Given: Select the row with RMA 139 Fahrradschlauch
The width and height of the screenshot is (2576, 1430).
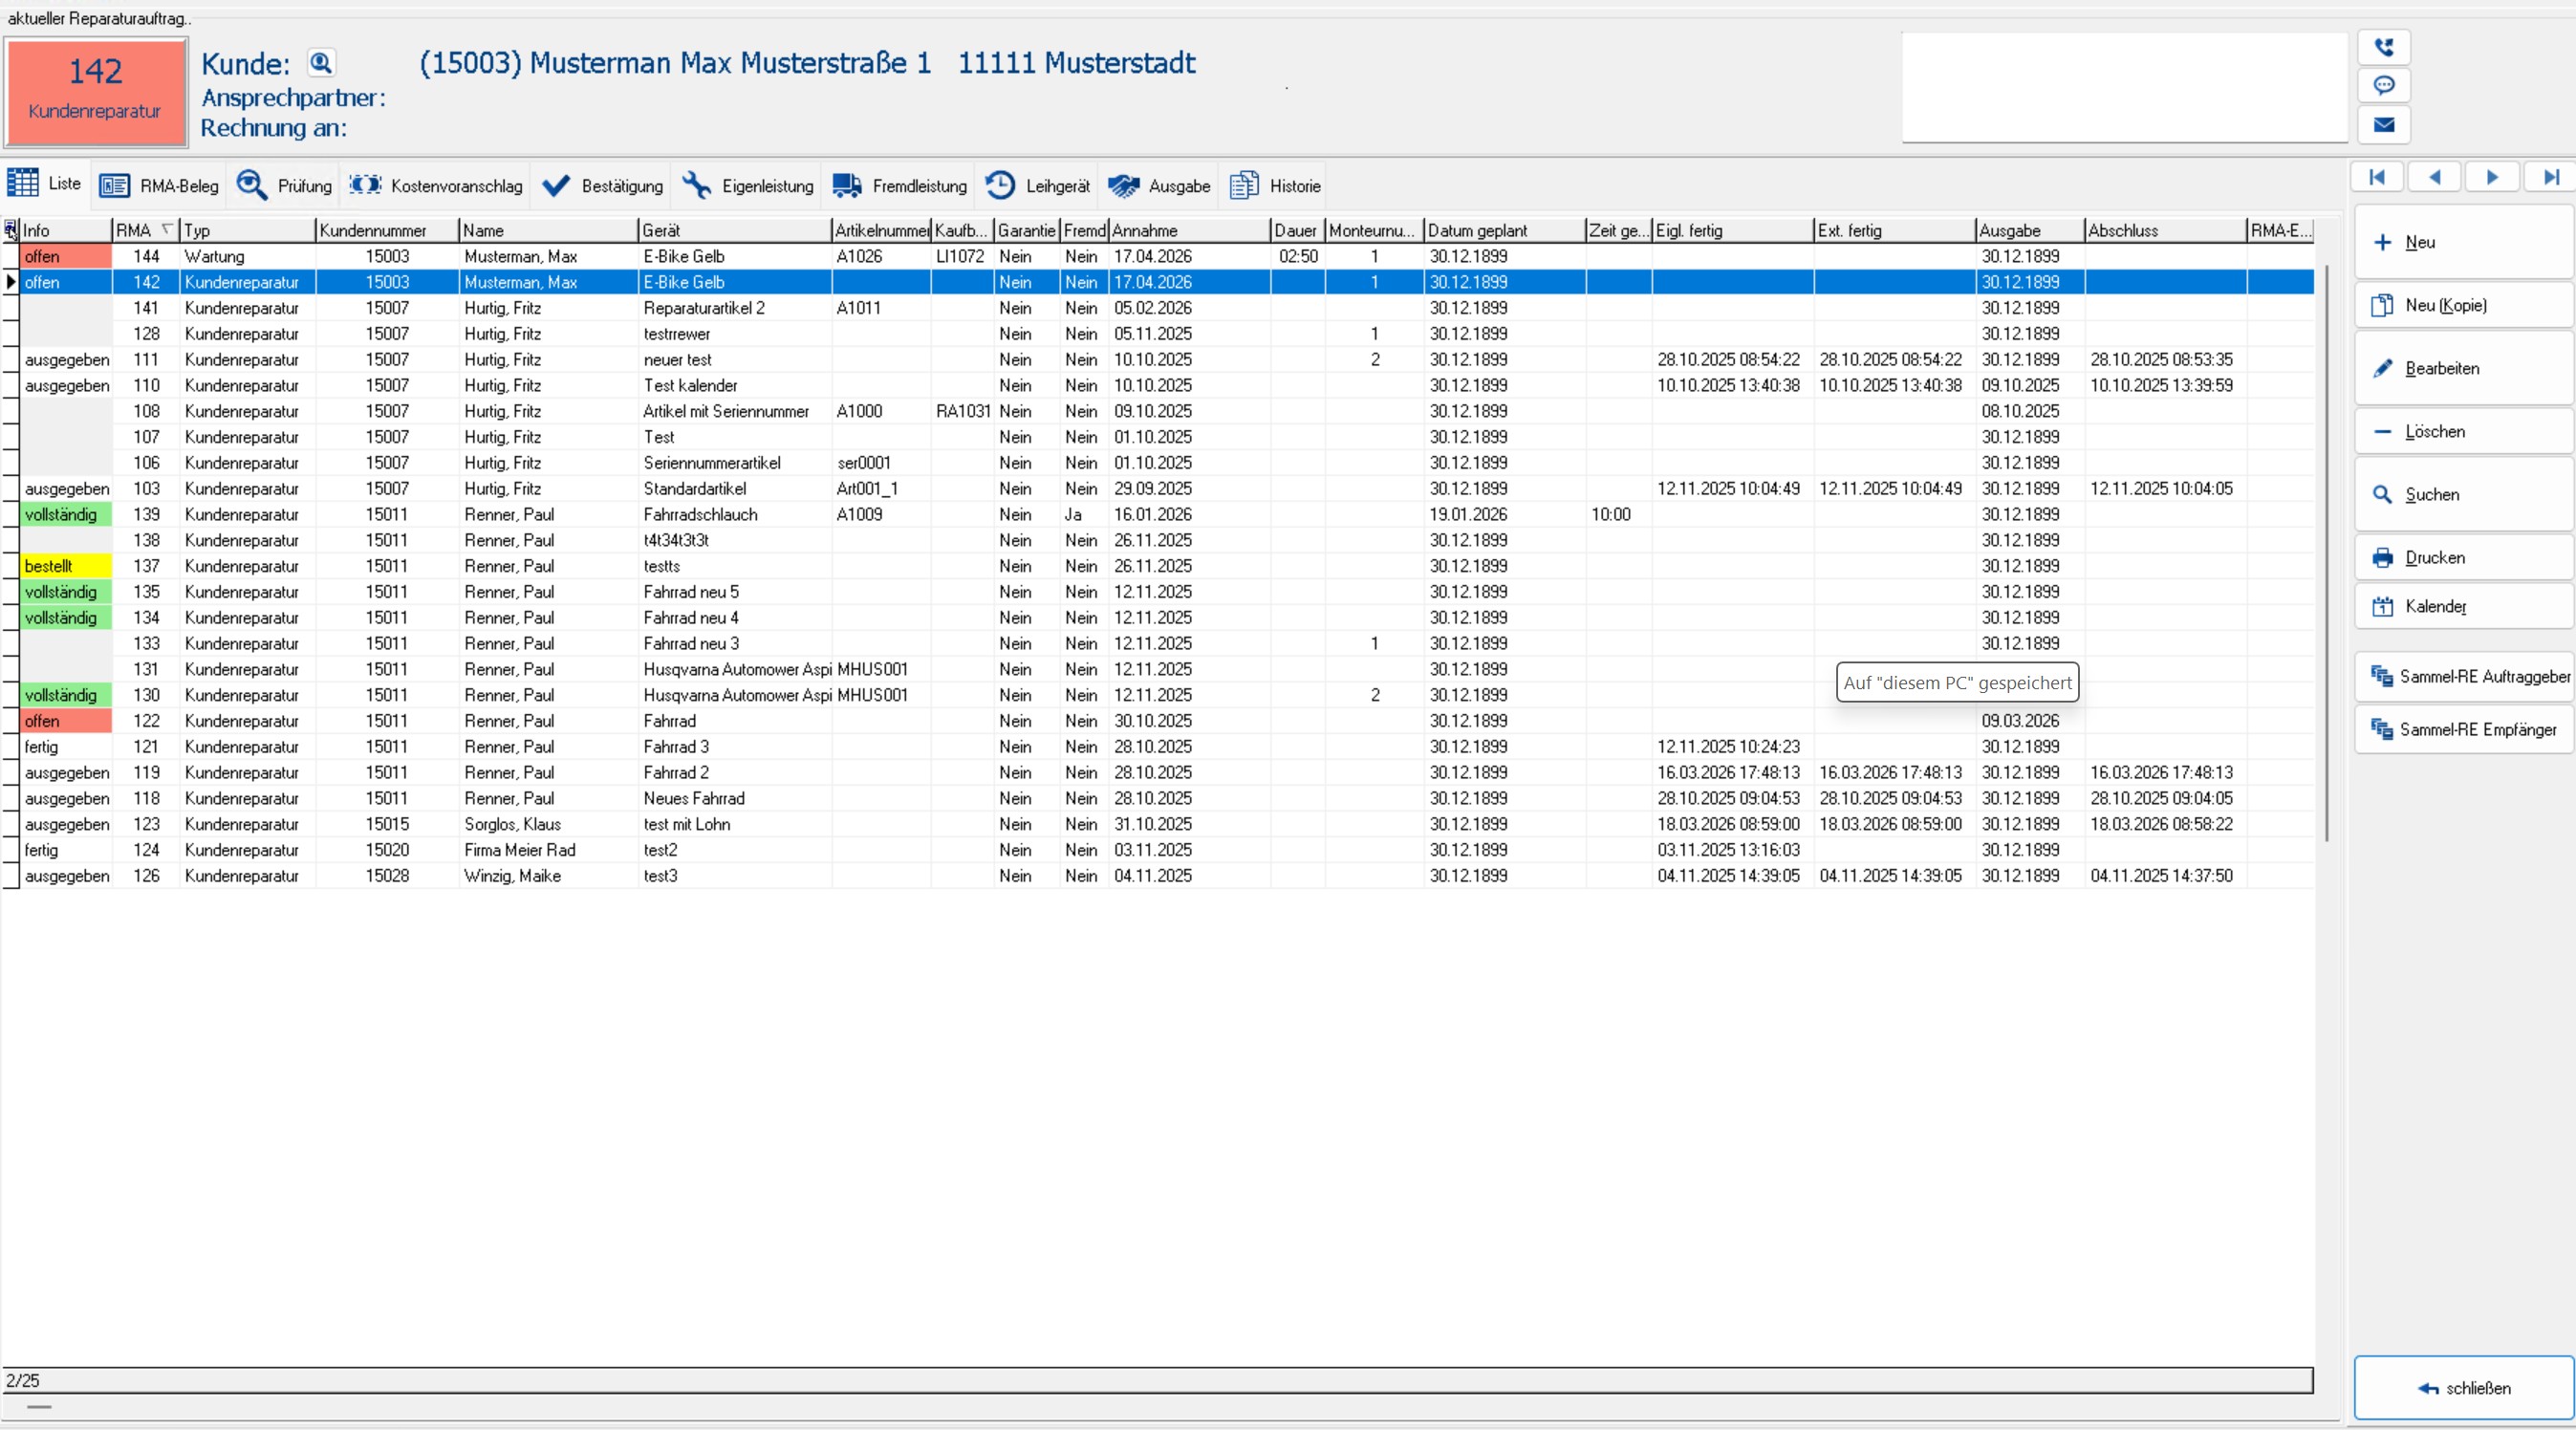Looking at the screenshot, I should point(700,515).
